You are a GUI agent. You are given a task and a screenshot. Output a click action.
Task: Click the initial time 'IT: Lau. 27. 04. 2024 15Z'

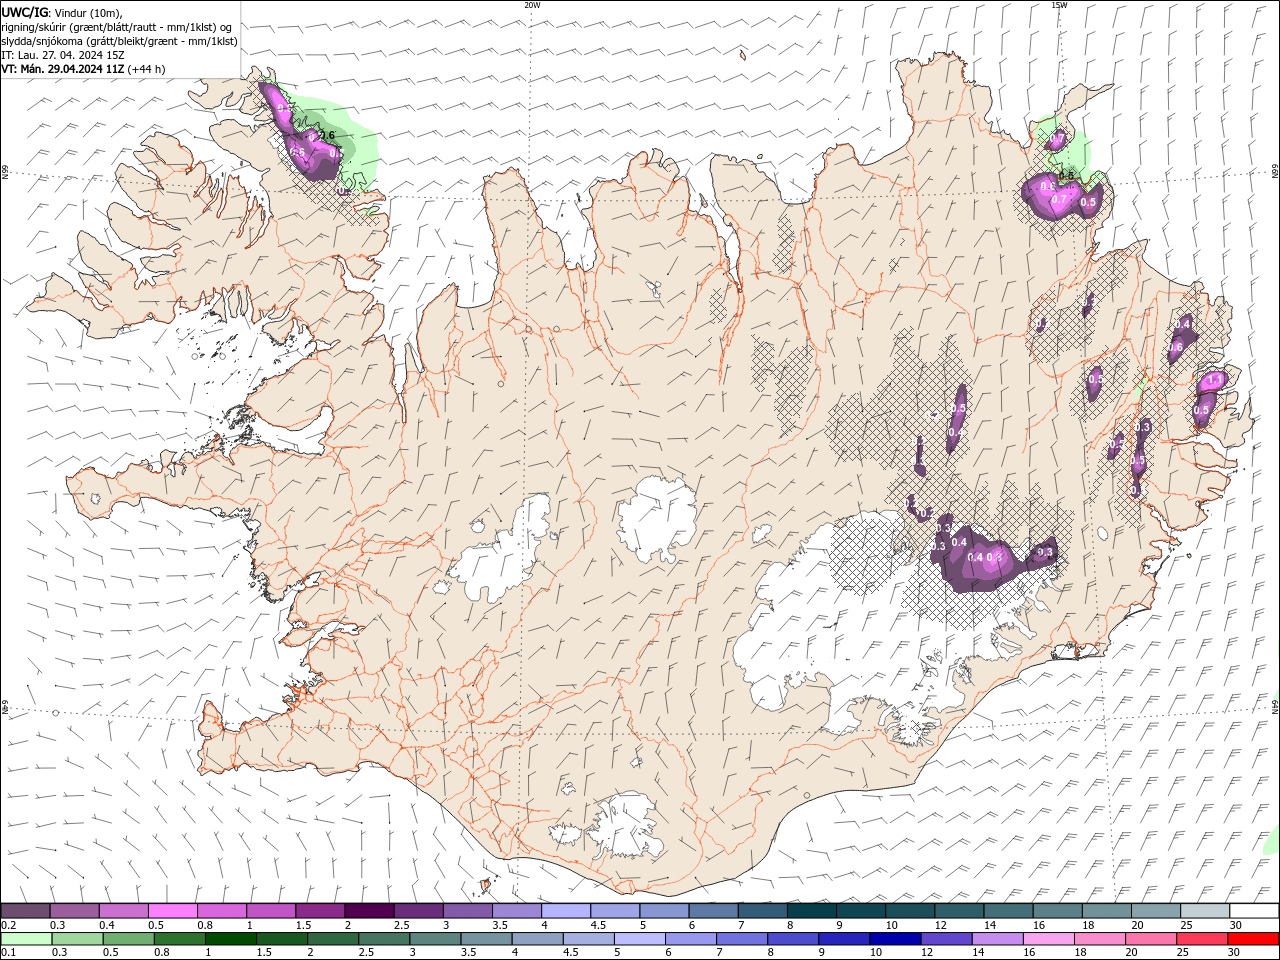click(x=63, y=55)
